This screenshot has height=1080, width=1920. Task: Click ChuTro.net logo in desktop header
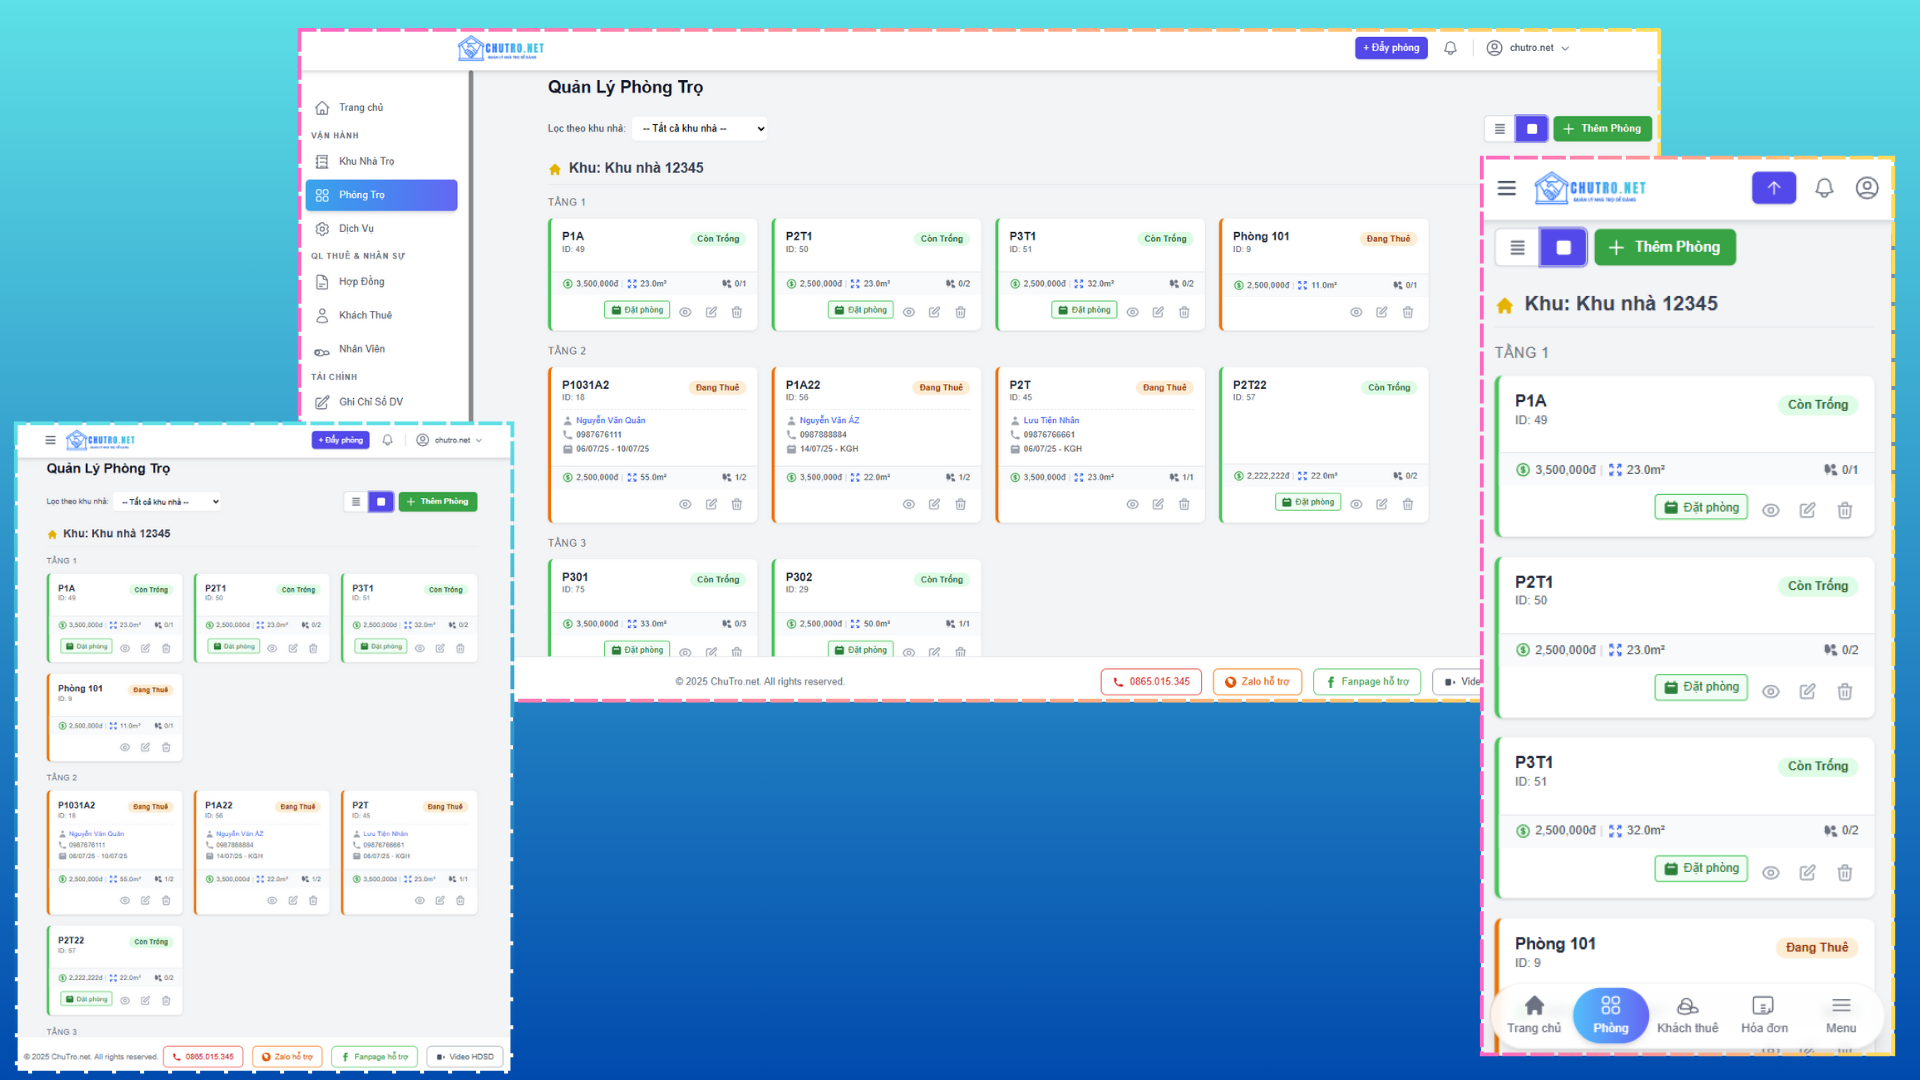pos(501,48)
